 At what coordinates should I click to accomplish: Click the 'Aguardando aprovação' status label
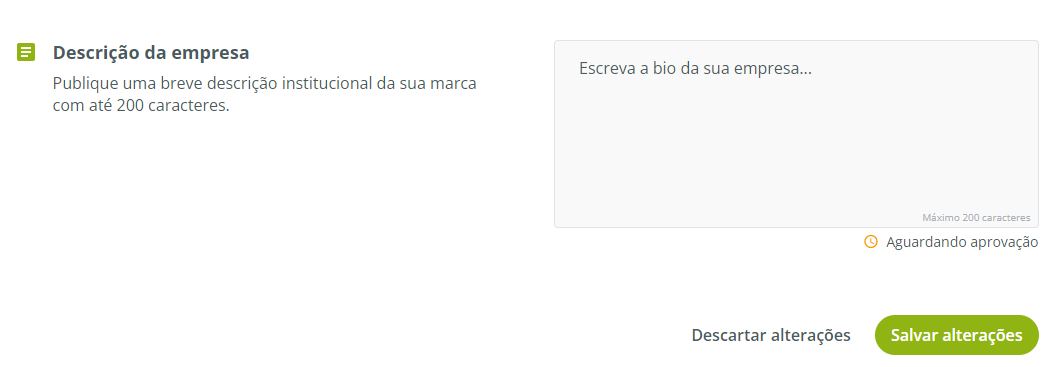(962, 242)
